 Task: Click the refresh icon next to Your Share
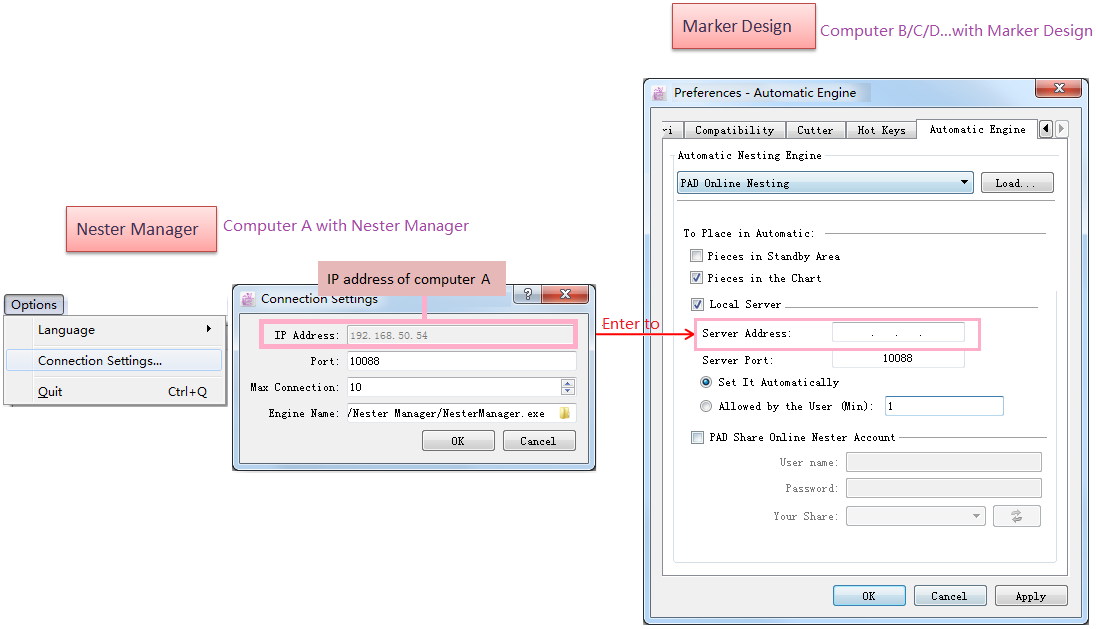(1016, 516)
